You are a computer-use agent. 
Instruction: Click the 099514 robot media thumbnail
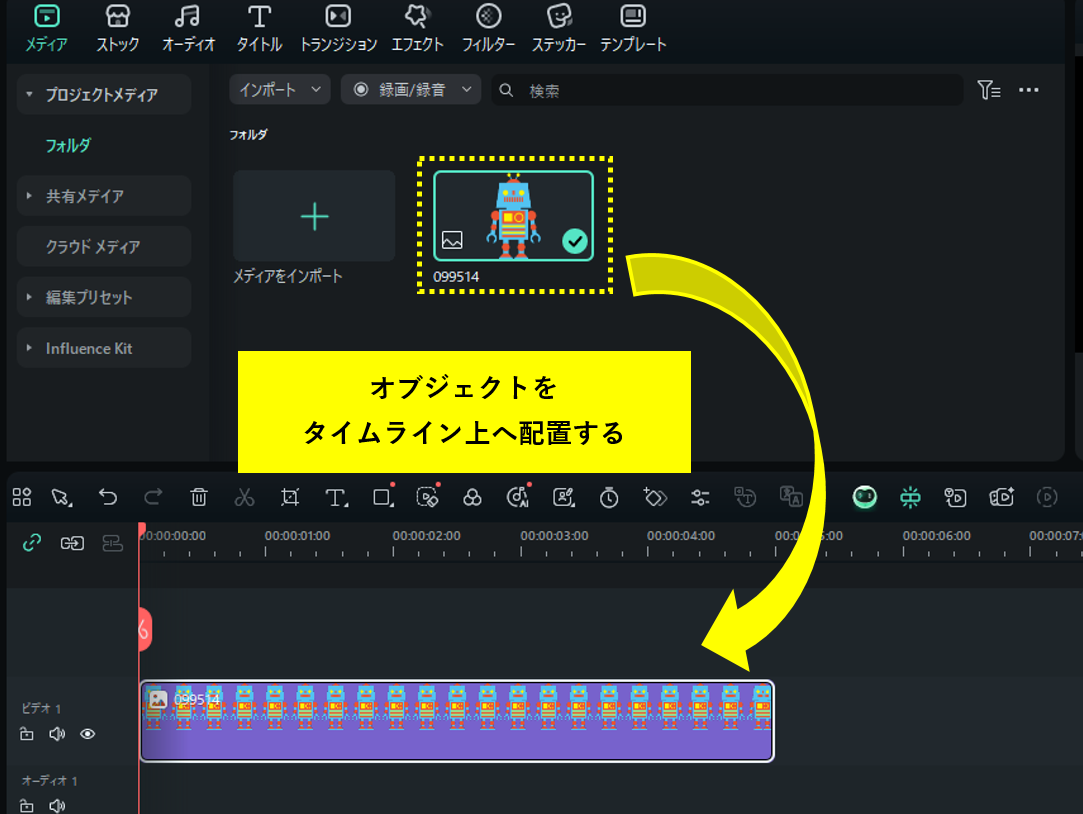coord(513,216)
